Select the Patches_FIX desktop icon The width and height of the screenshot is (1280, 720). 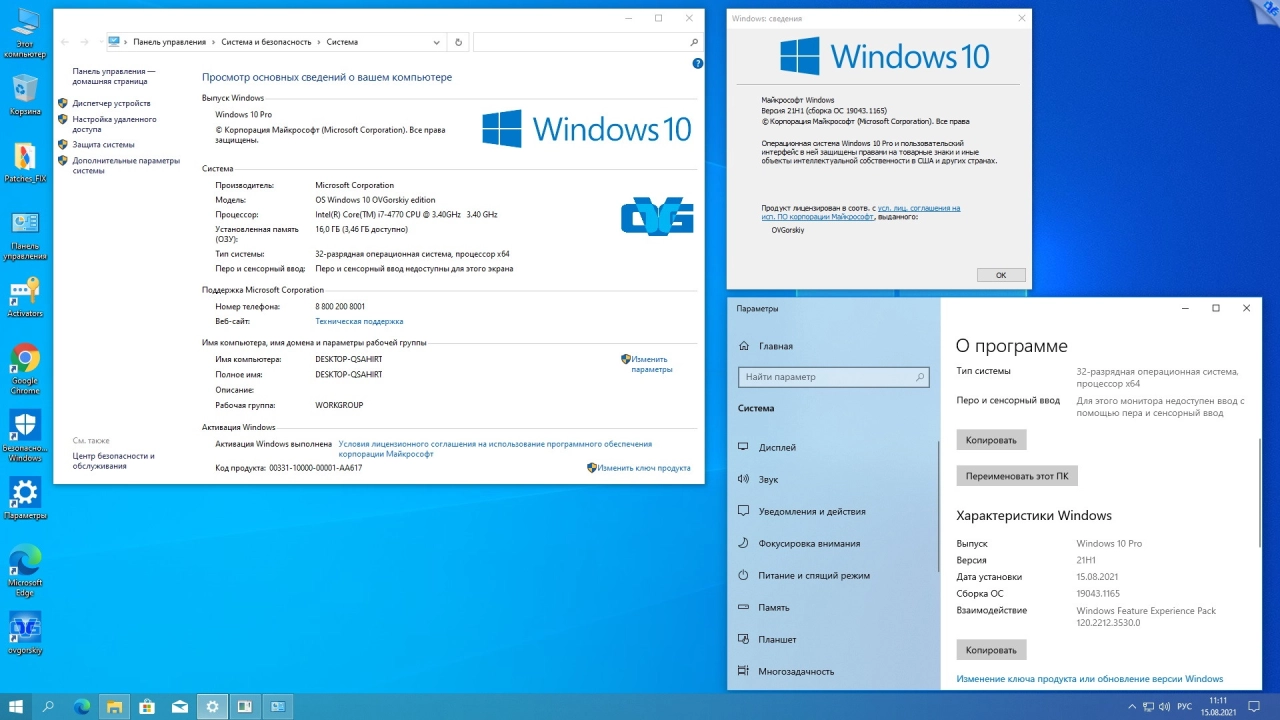pyautogui.click(x=25, y=163)
